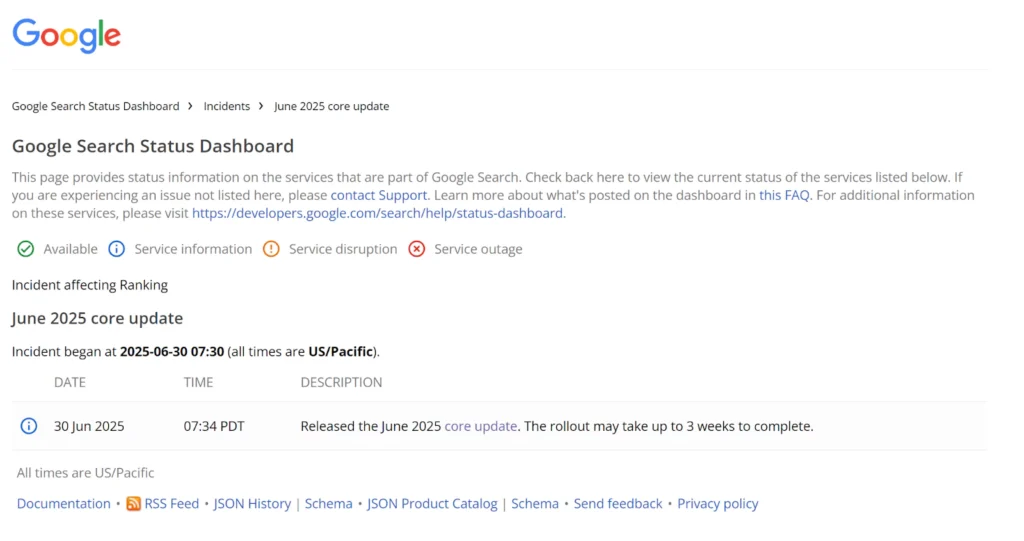The height and width of the screenshot is (541, 1024).
Task: Click the blue Service information legend icon
Action: pyautogui.click(x=116, y=249)
